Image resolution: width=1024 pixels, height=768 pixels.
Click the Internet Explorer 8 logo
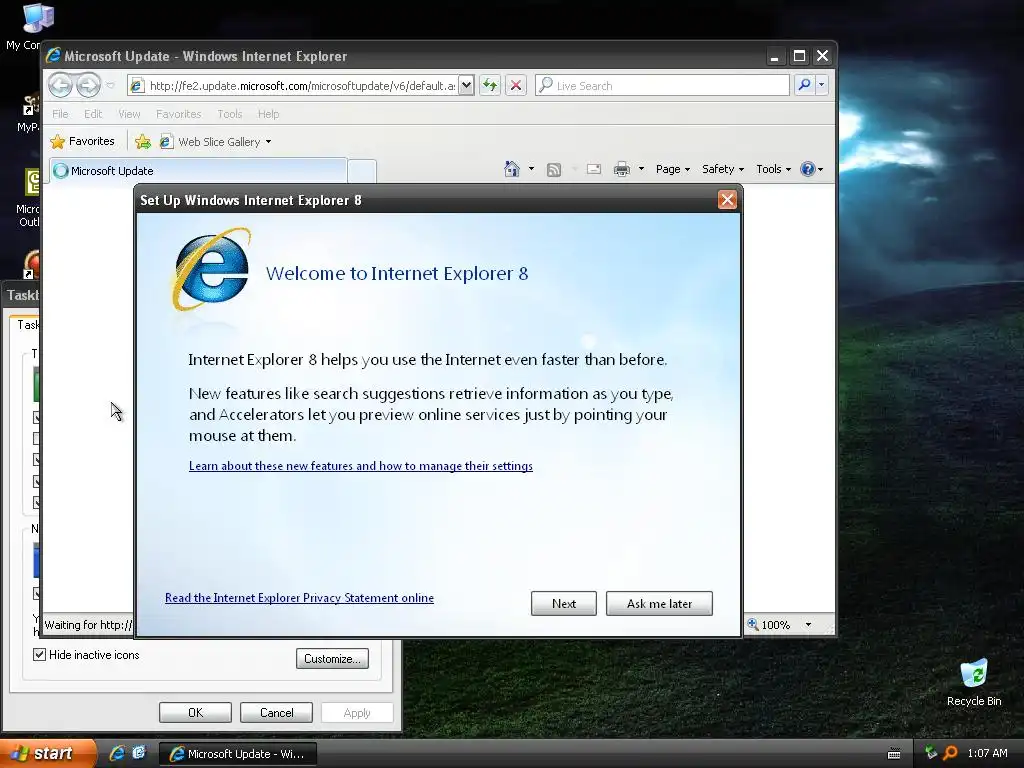coord(212,269)
